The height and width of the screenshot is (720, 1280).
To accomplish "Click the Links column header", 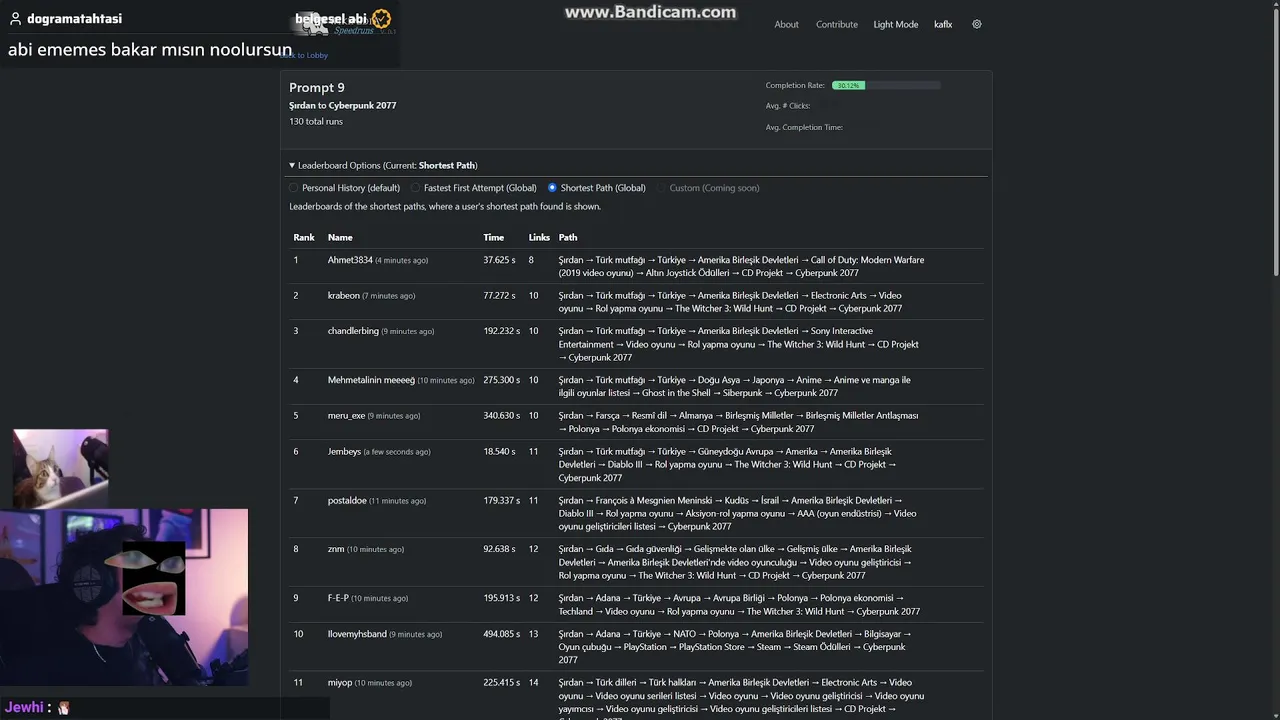I will coord(539,238).
